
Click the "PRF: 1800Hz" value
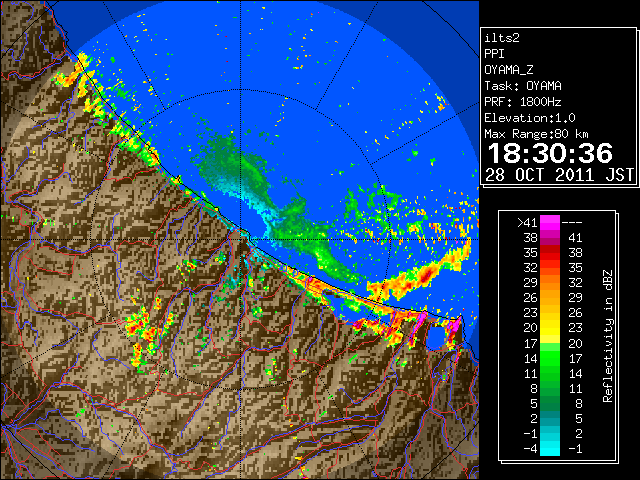(523, 102)
